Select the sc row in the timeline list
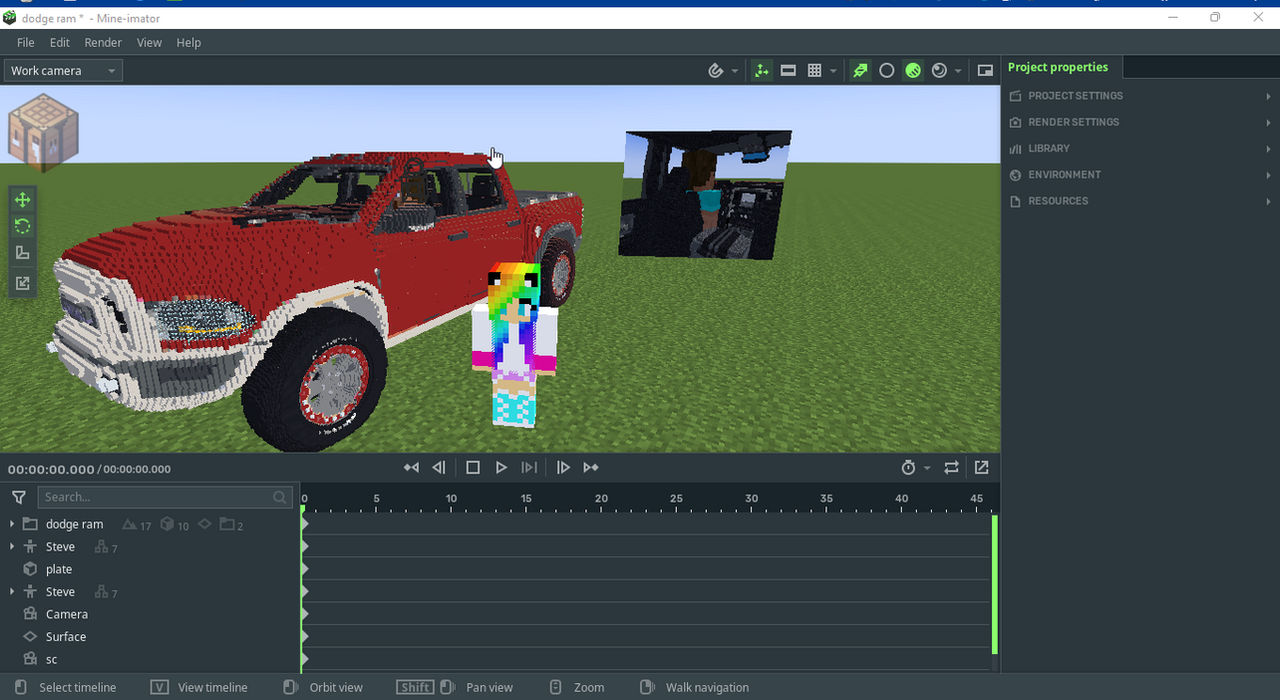 point(150,659)
